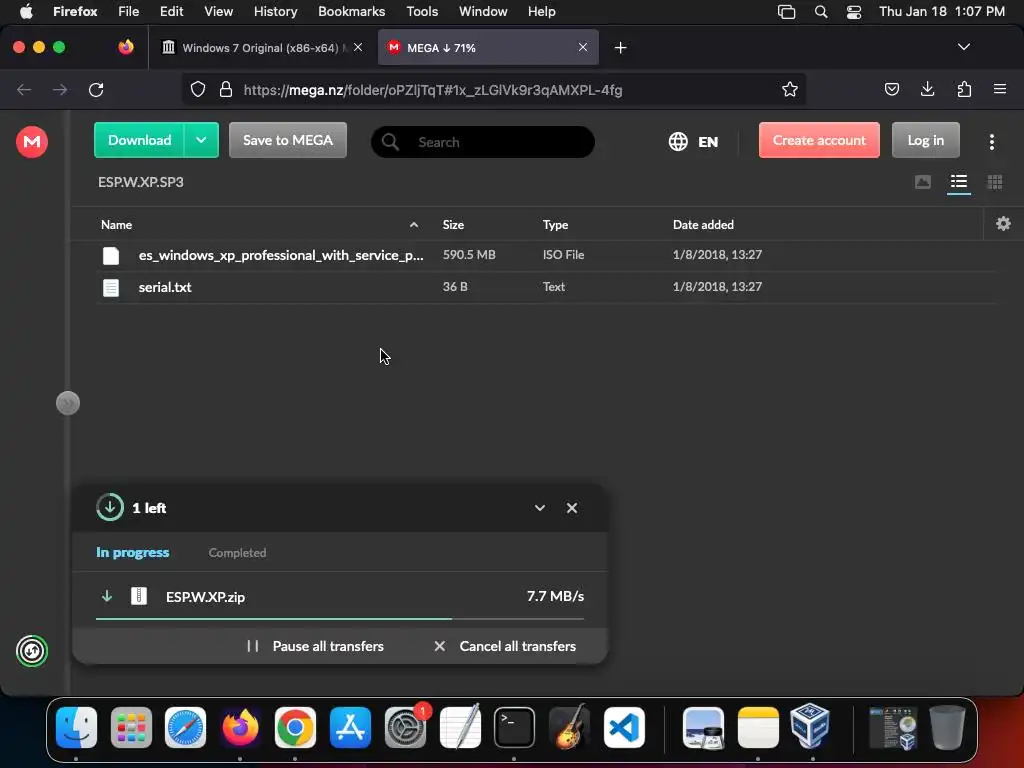1024x768 pixels.
Task: Click Pause all transfers
Action: point(315,646)
